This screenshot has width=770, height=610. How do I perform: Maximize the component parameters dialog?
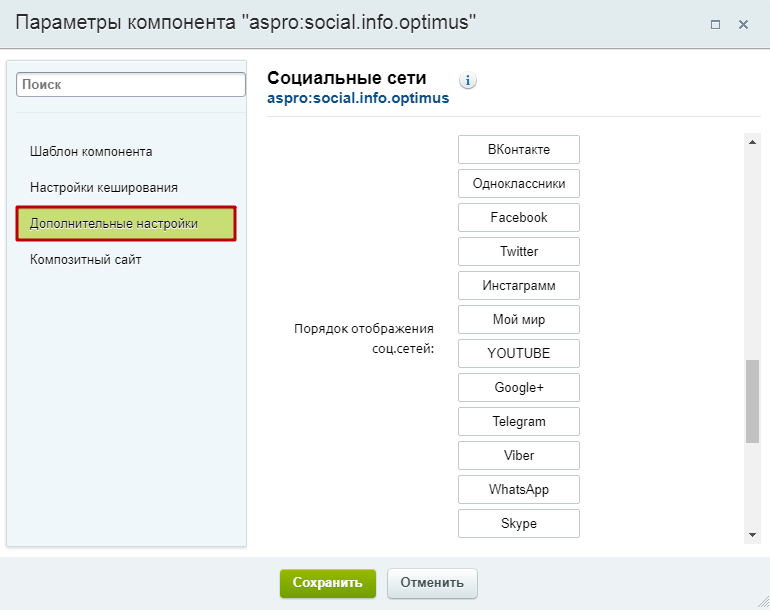tap(715, 24)
